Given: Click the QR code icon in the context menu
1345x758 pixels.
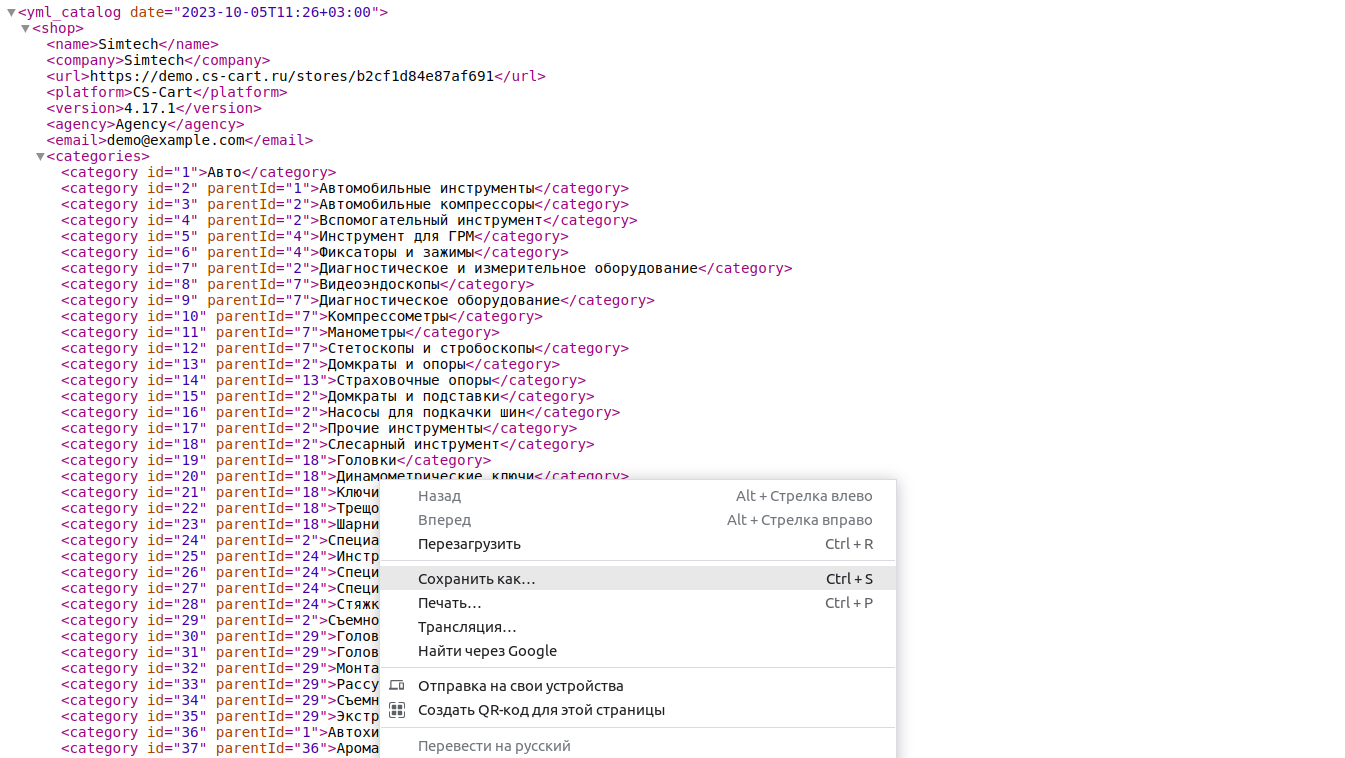Looking at the screenshot, I should pyautogui.click(x=397, y=710).
